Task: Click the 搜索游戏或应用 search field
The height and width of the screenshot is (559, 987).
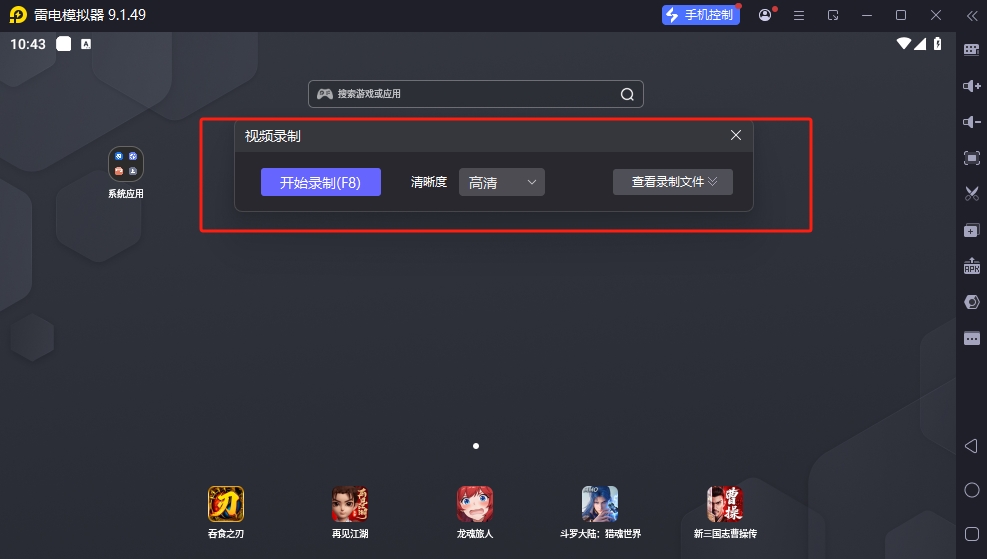Action: [475, 94]
